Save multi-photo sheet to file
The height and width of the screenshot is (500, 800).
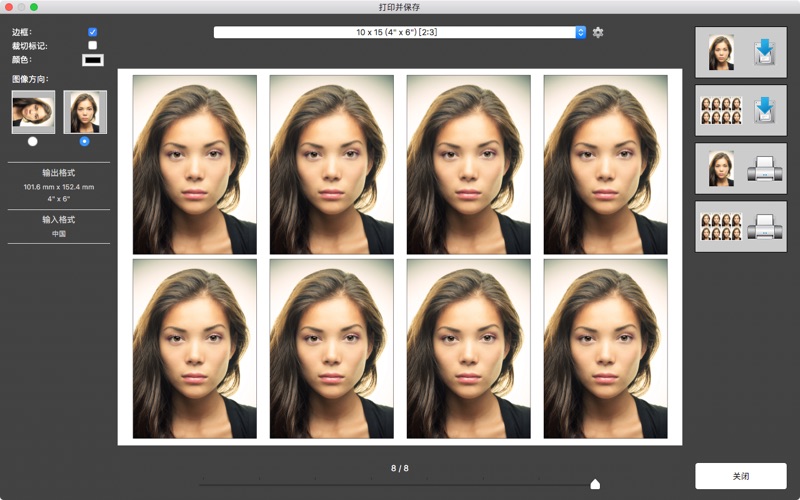[x=740, y=110]
